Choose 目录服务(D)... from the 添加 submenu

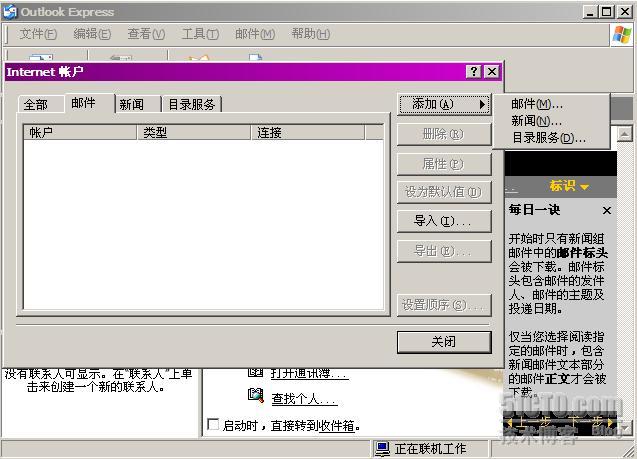(x=548, y=138)
